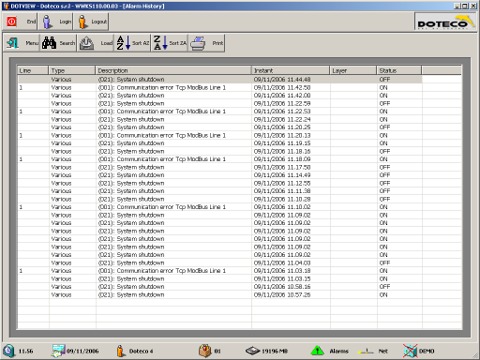Viewport: 480px width, 360px height.
Task: Click the 09/11/2006 date in status bar
Action: tap(83, 351)
